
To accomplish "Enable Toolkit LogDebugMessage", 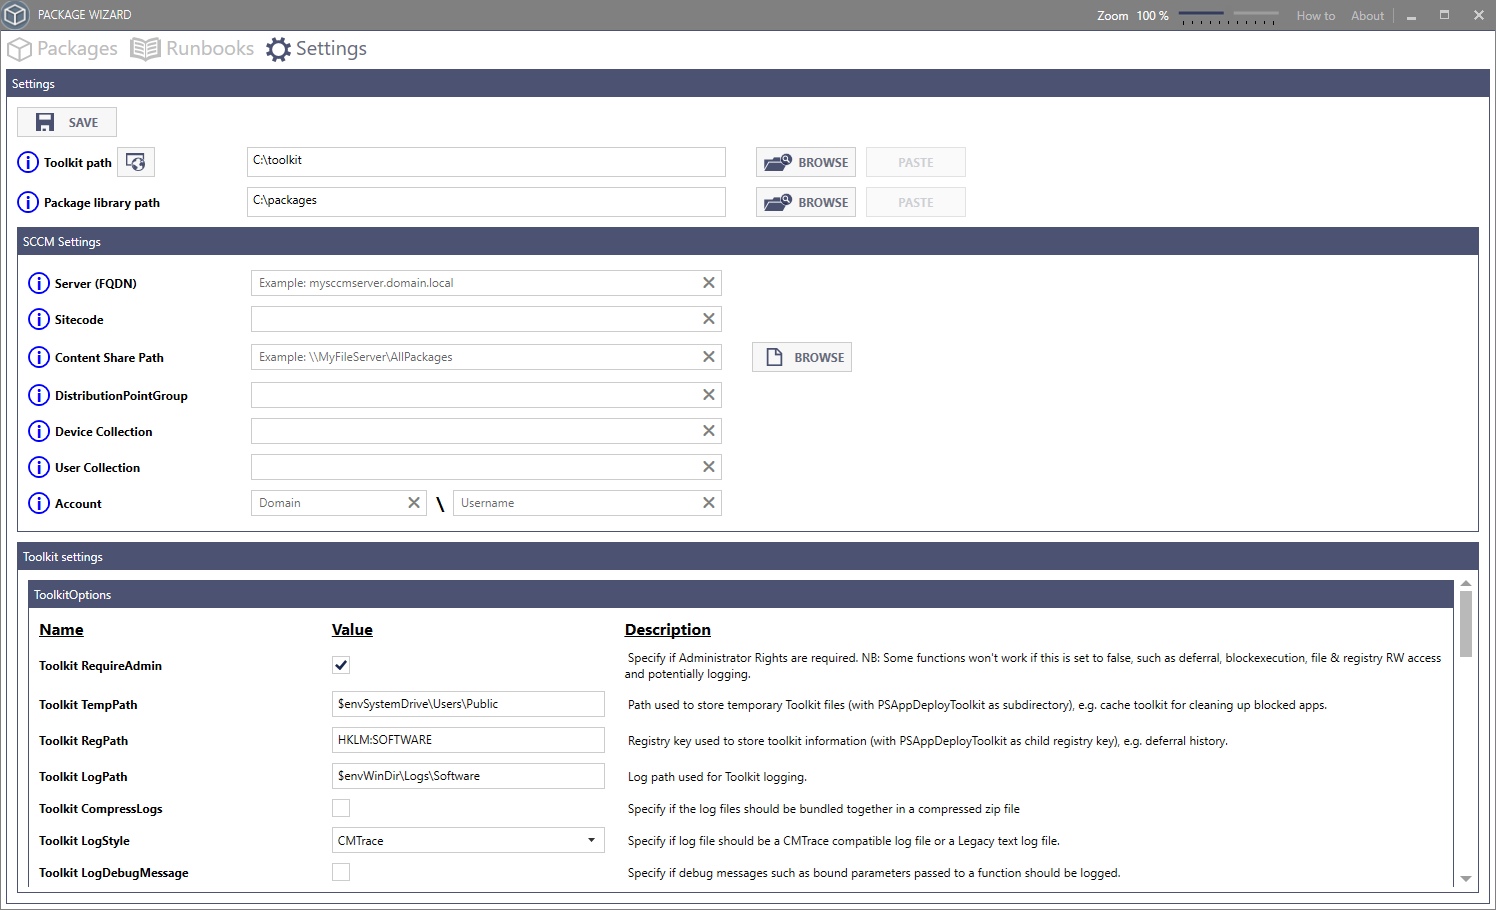I will point(340,871).
